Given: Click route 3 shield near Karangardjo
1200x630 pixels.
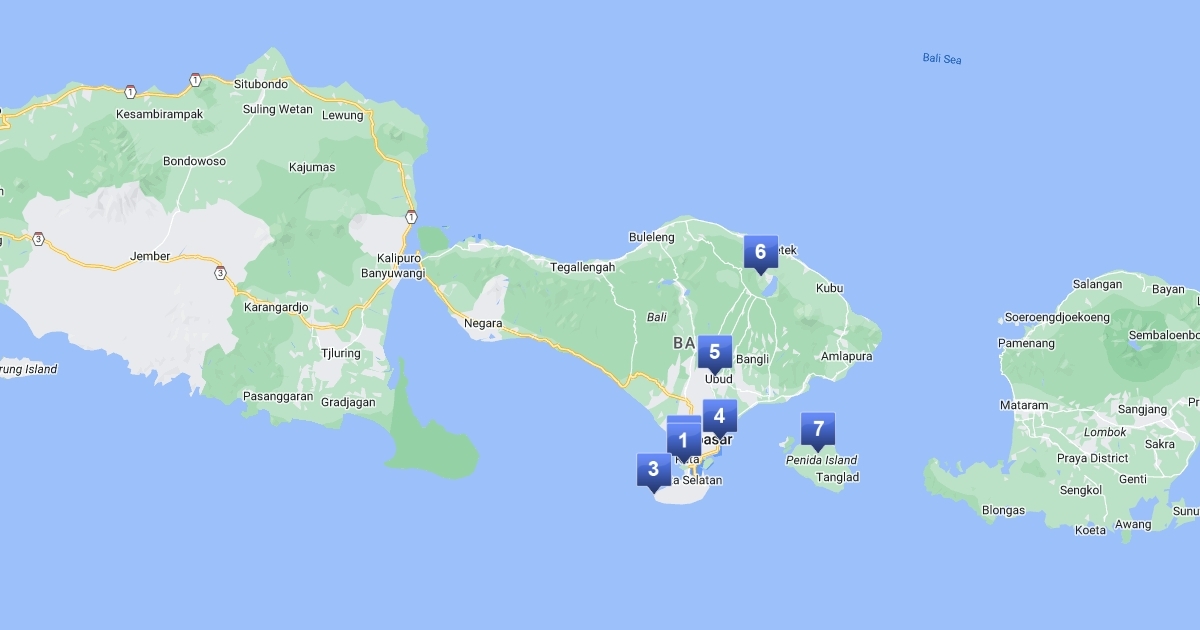Looking at the screenshot, I should pos(219,272).
